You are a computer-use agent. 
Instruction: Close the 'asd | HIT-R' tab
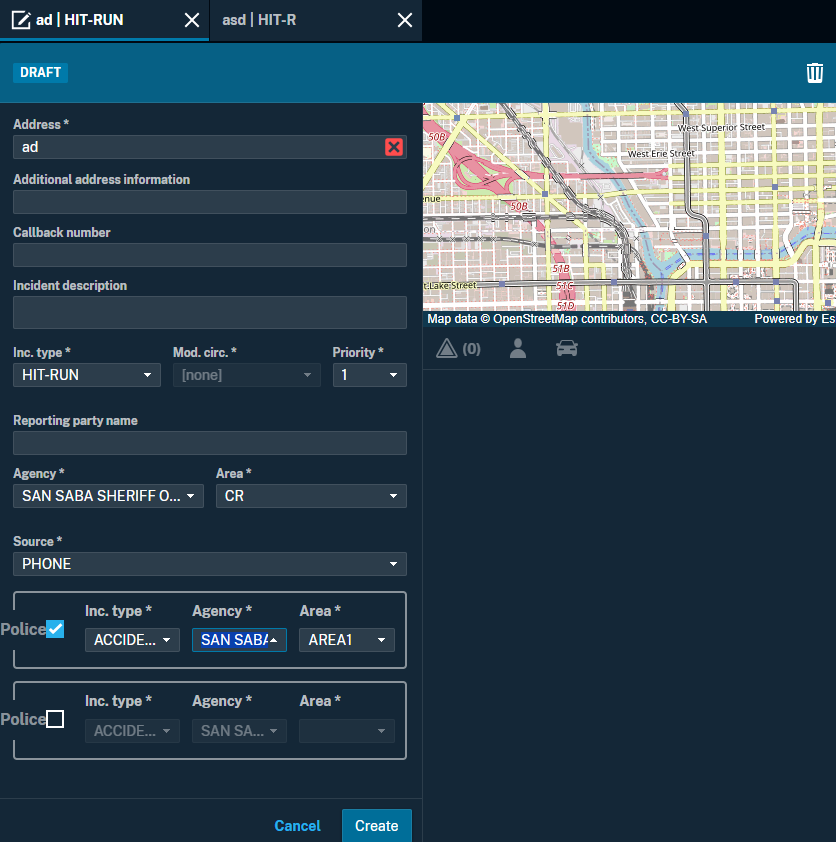(404, 20)
